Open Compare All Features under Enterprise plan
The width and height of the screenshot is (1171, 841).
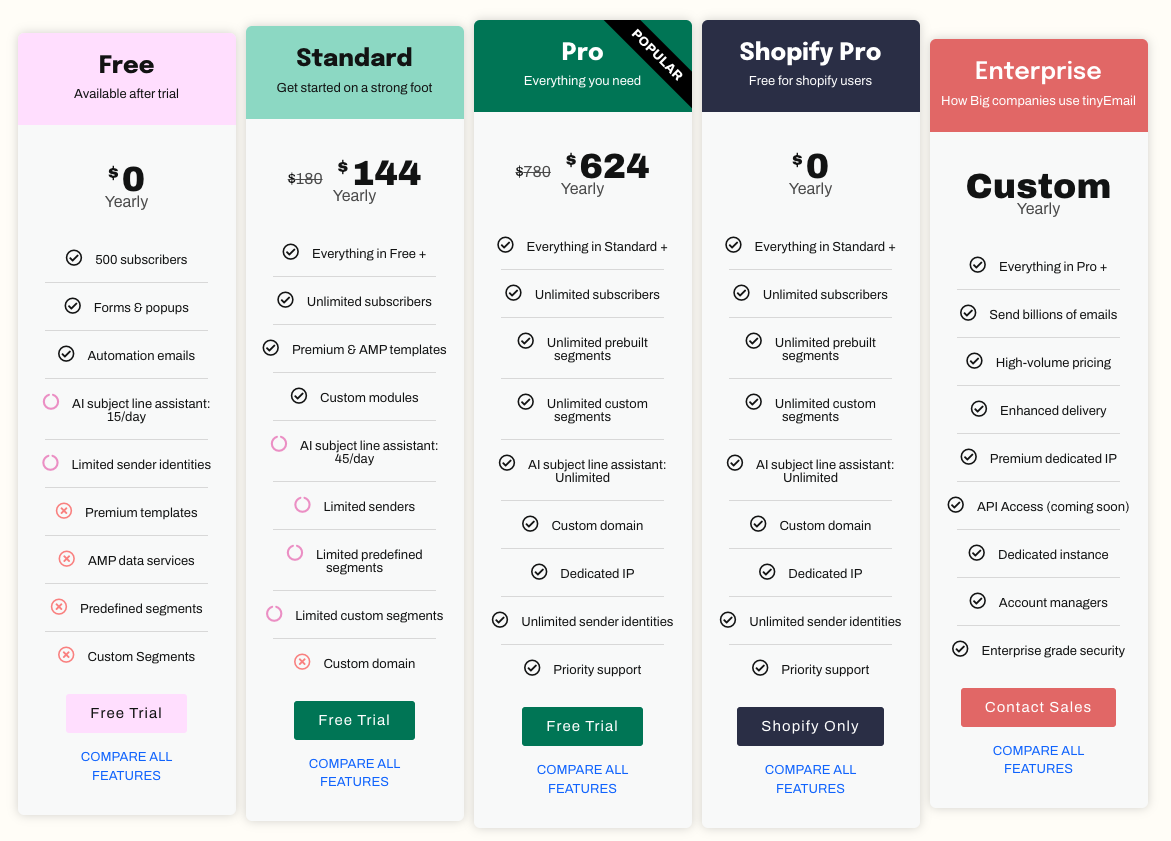[x=1038, y=759]
